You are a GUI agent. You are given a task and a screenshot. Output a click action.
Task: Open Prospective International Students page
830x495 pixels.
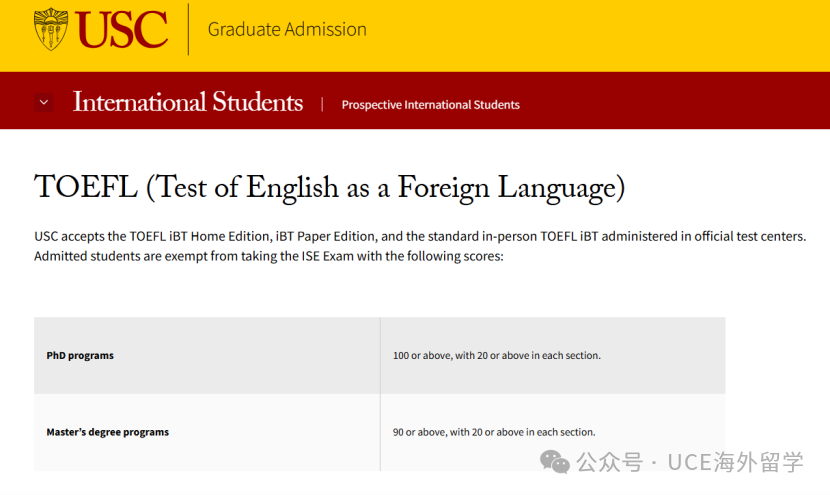tap(430, 105)
